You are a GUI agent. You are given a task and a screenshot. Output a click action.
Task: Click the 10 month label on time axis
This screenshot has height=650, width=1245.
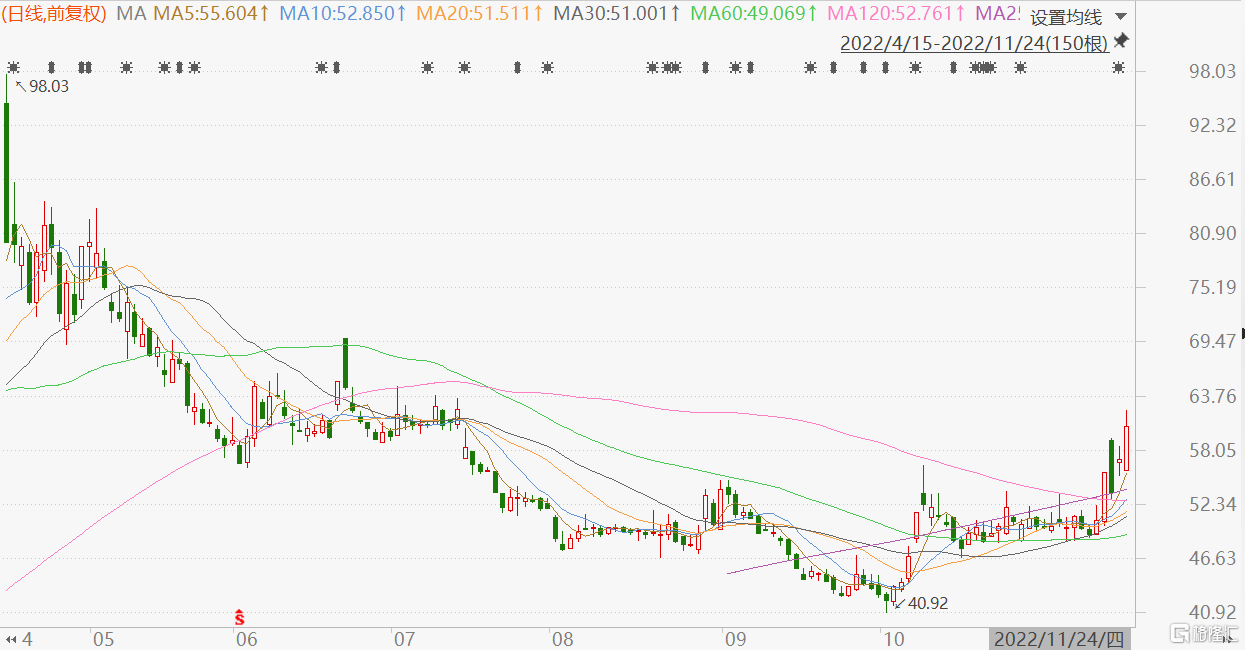893,638
